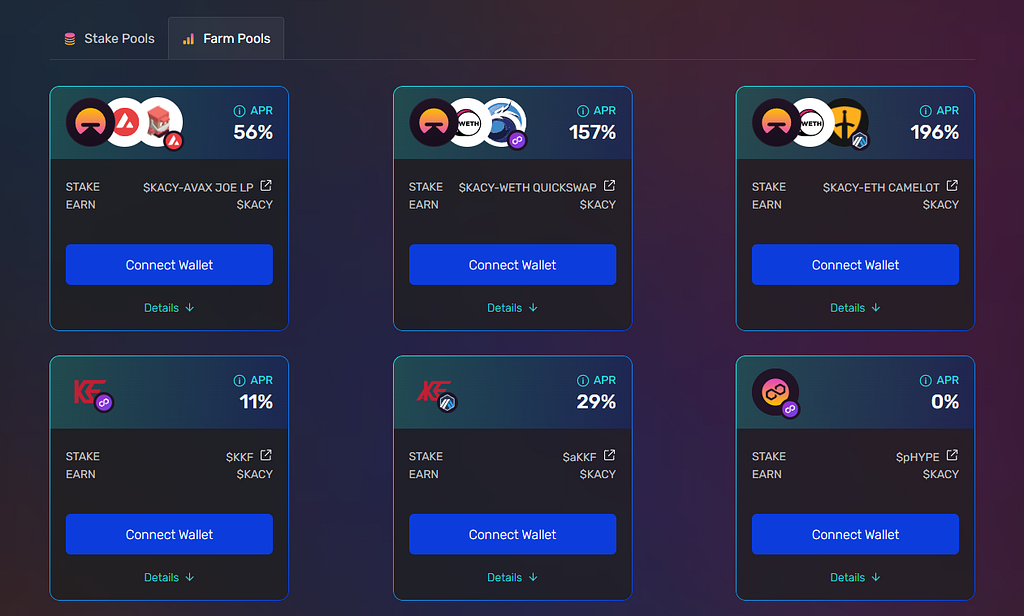Open external link icon beside $KKF

266,455
